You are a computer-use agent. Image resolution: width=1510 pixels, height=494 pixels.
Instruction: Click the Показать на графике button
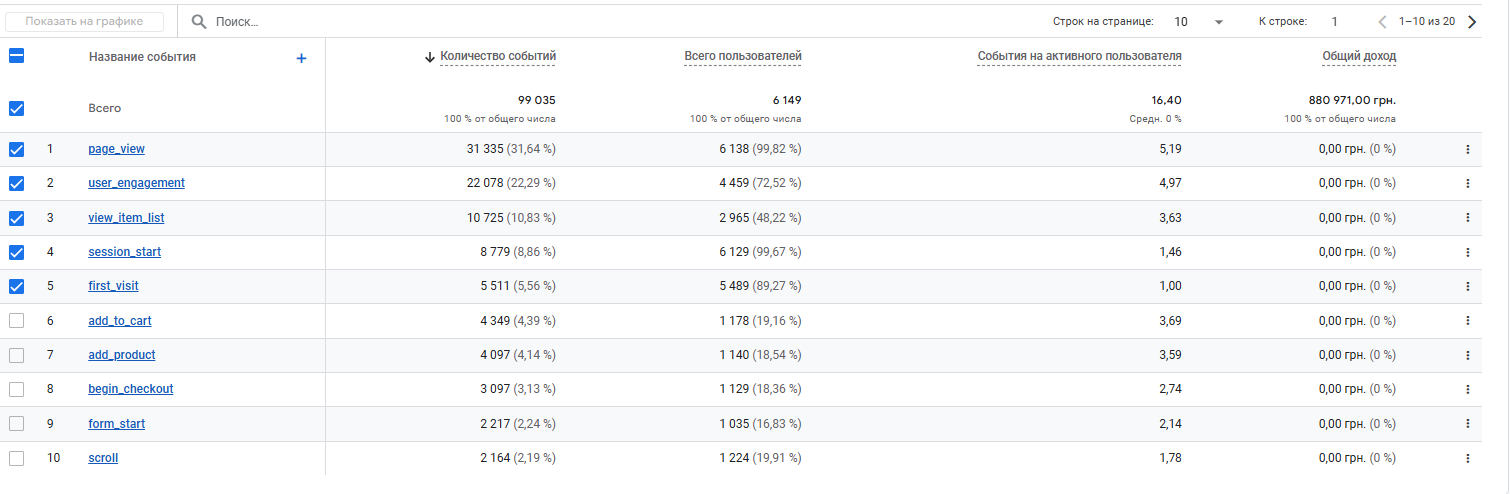click(84, 21)
